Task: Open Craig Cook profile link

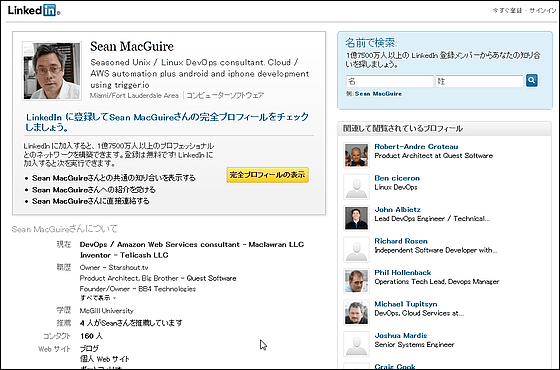Action: point(395,366)
